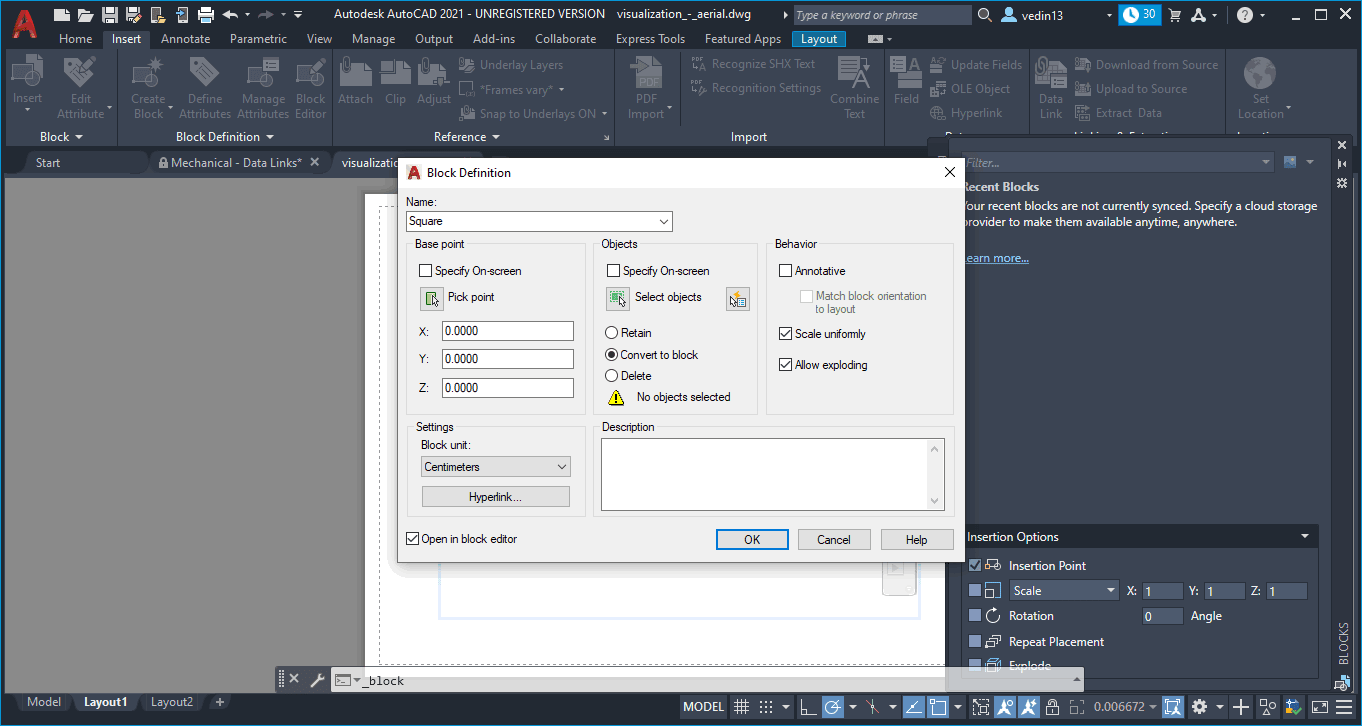Image resolution: width=1362 pixels, height=726 pixels.
Task: Click the Learn more link in Blocks palette
Action: coord(996,258)
